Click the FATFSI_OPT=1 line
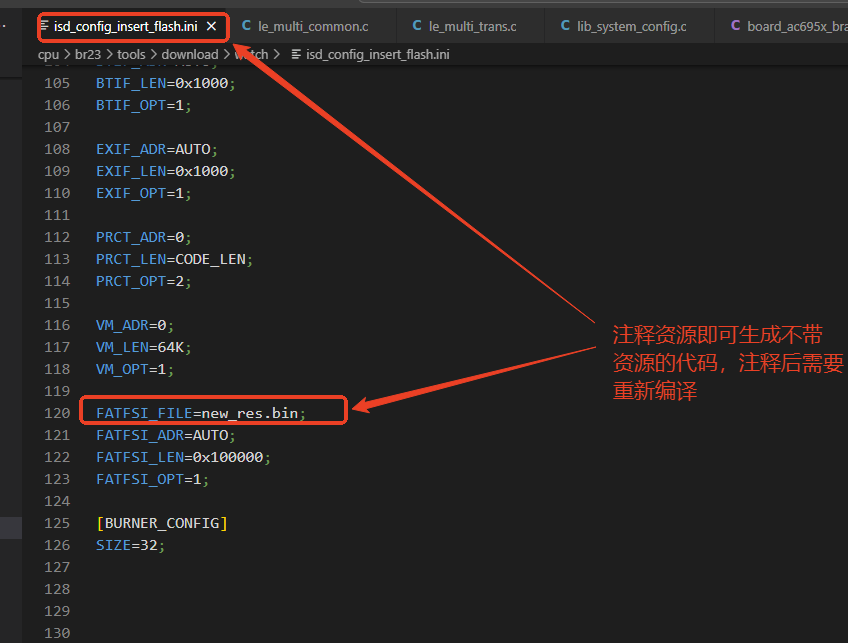 pos(152,480)
